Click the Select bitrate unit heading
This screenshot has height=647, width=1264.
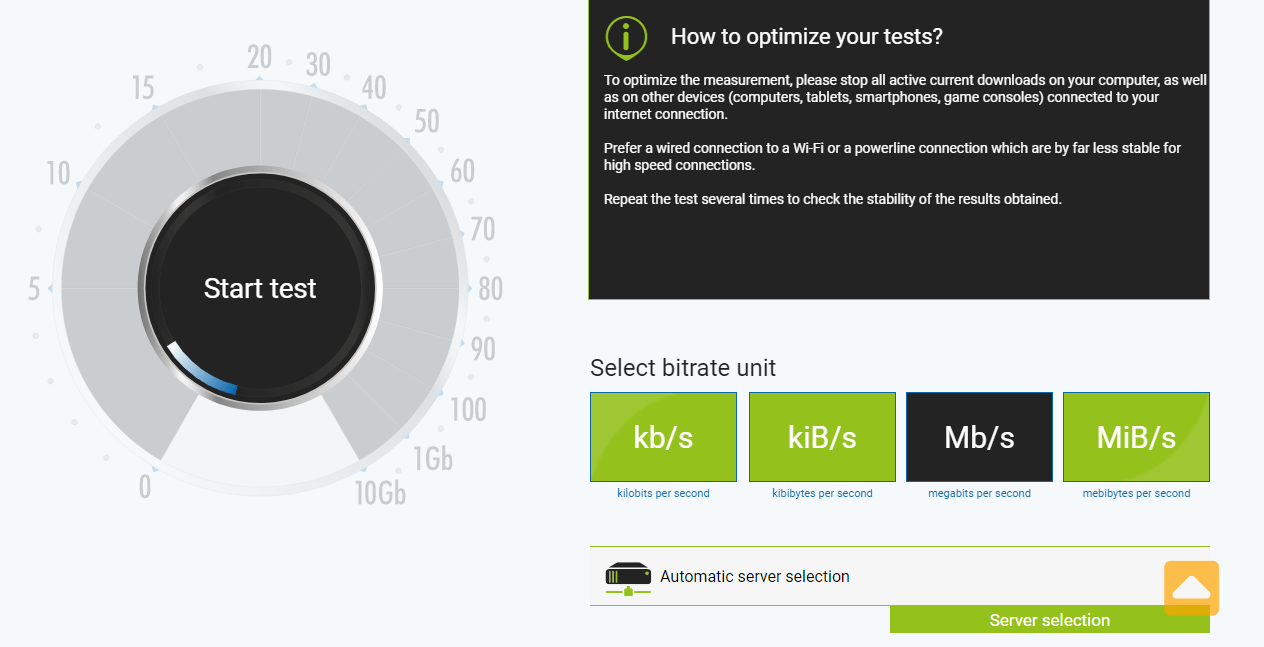coord(683,368)
